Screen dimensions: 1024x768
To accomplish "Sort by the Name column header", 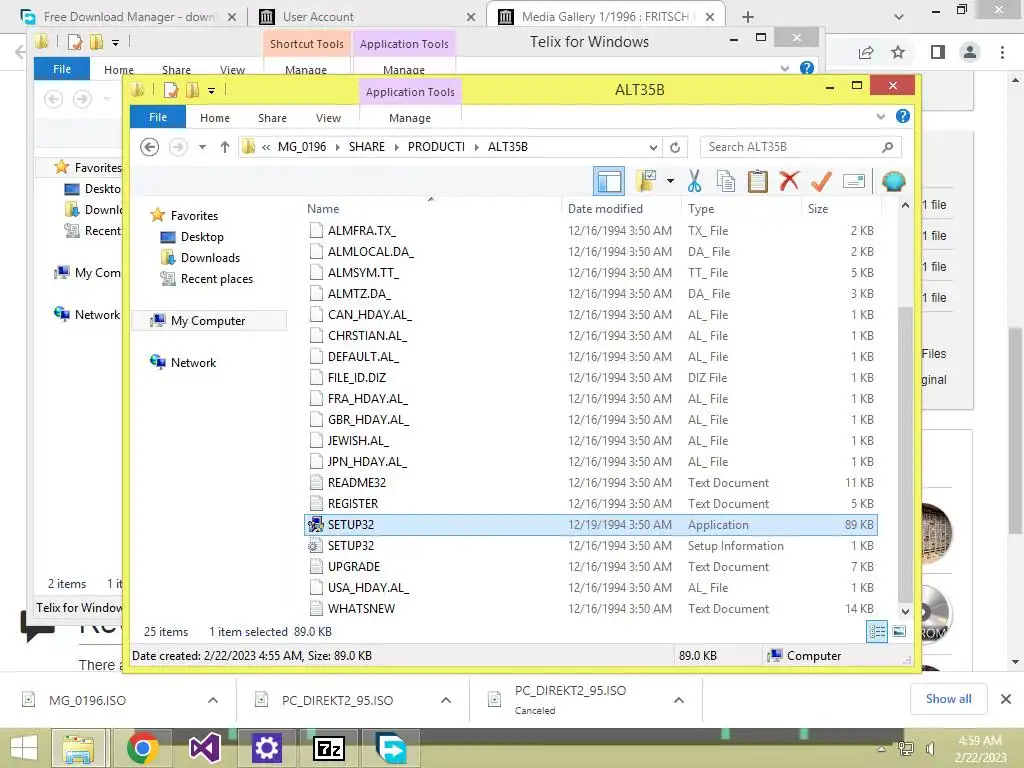I will click(431, 208).
